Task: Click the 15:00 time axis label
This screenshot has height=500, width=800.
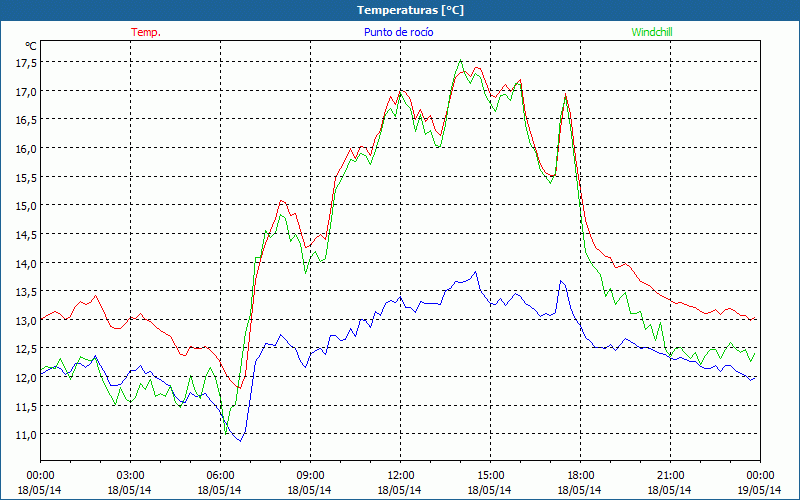Action: click(x=490, y=476)
